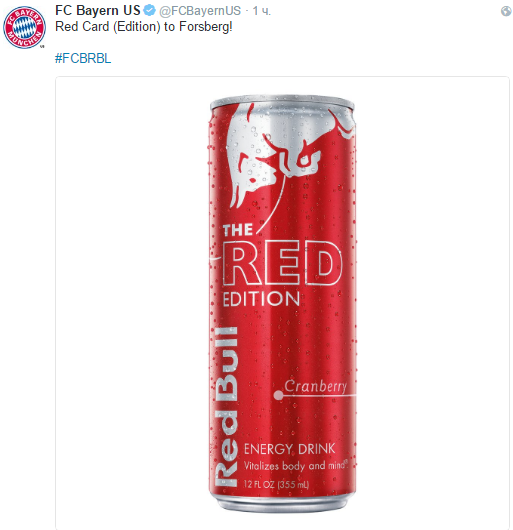
Task: Click the 12 FL OZ volume text
Action: point(276,484)
